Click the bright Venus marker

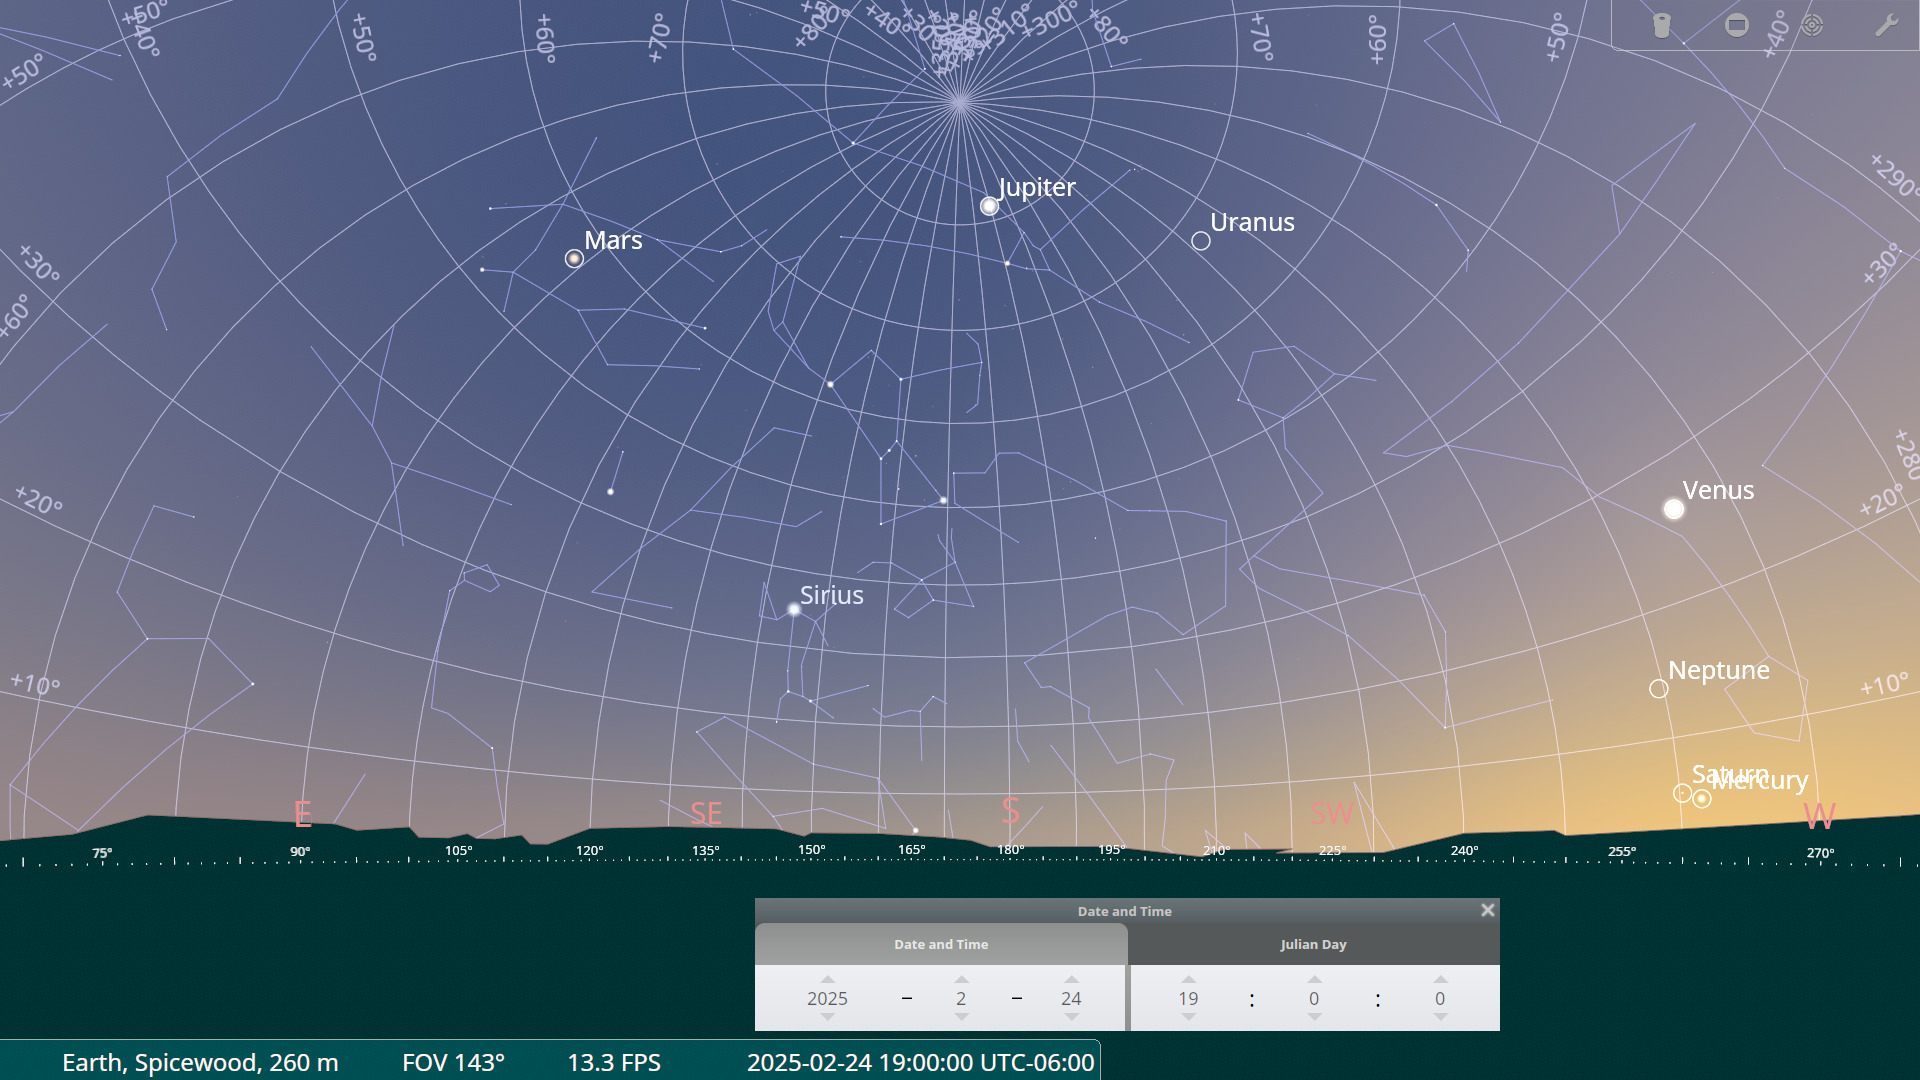point(1673,509)
